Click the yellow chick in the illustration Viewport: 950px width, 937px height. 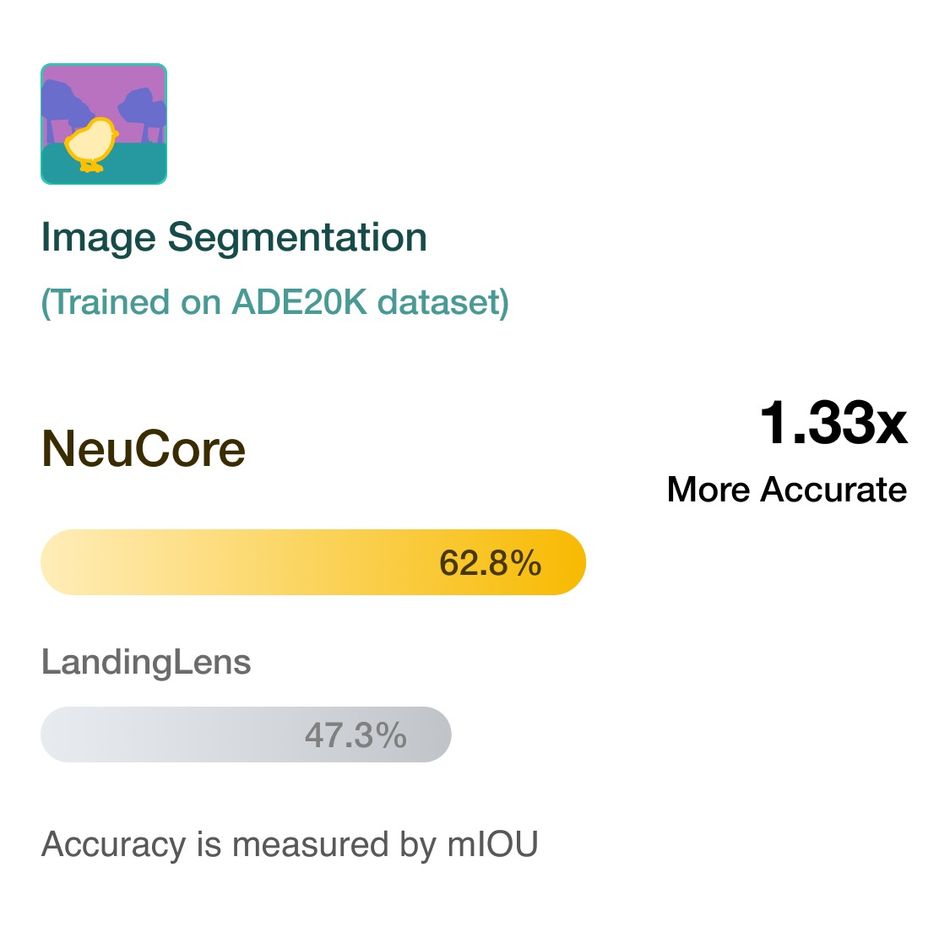tap(91, 144)
